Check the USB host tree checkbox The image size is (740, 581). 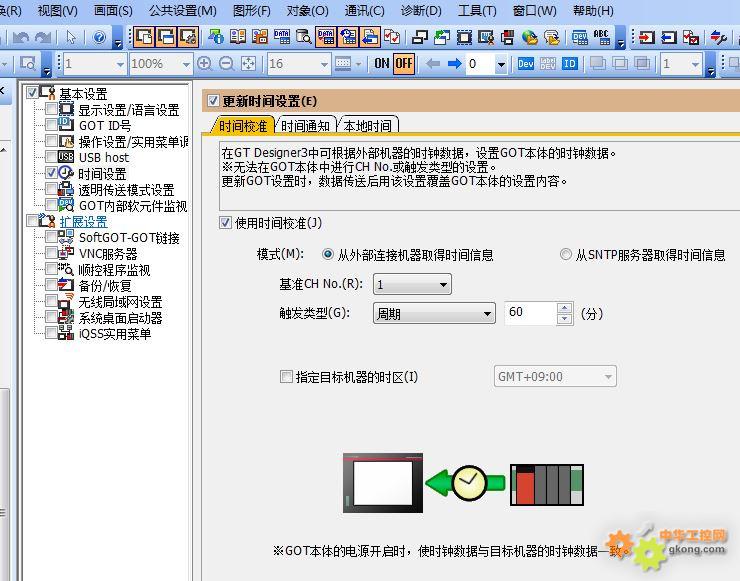click(51, 157)
